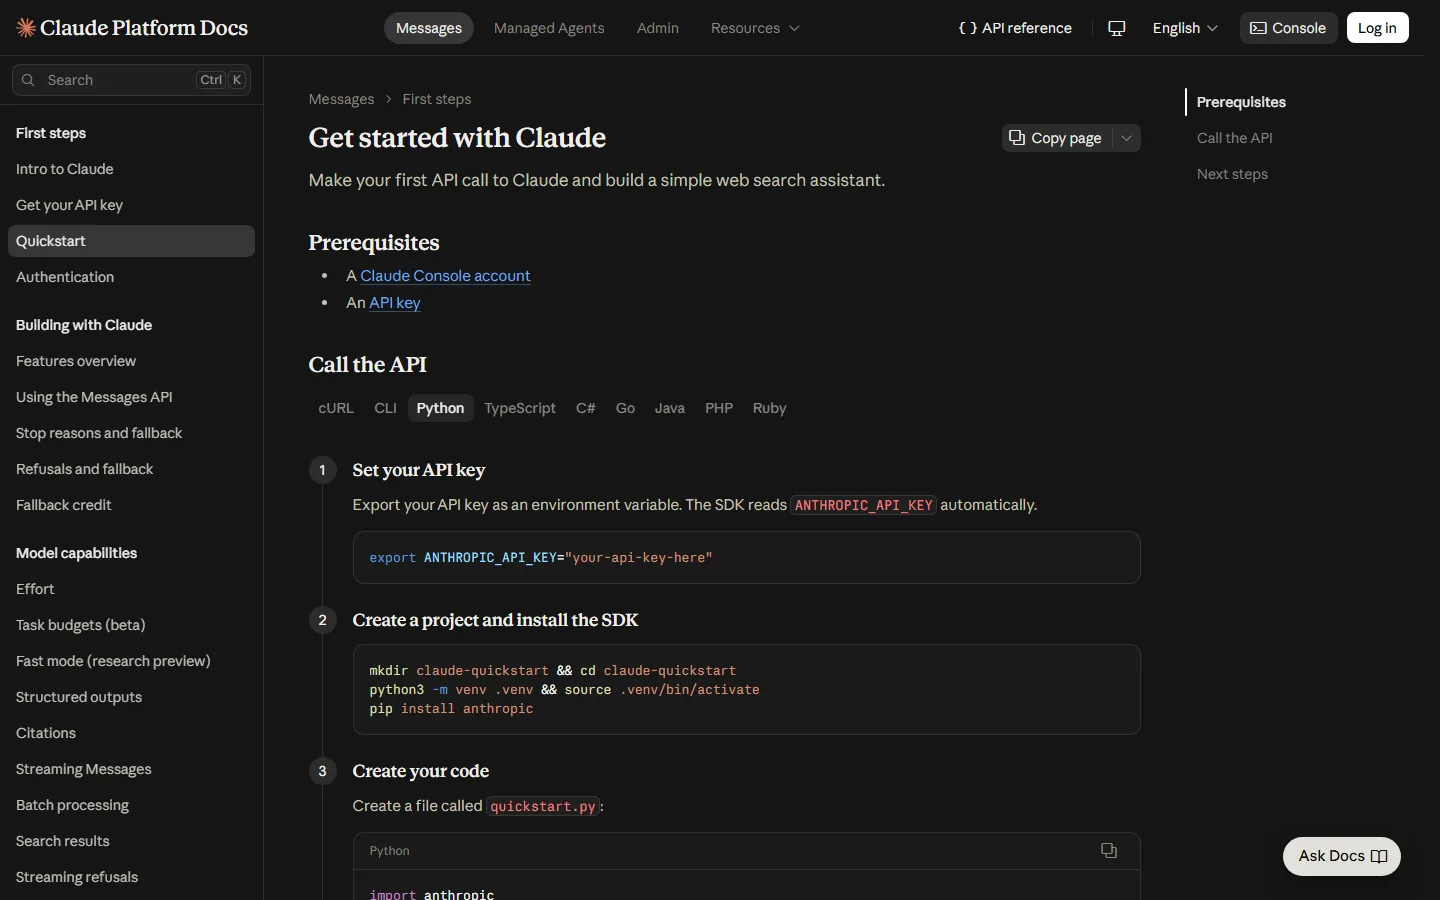Switch to the Managed Agents tab
This screenshot has width=1440, height=900.
coord(549,28)
